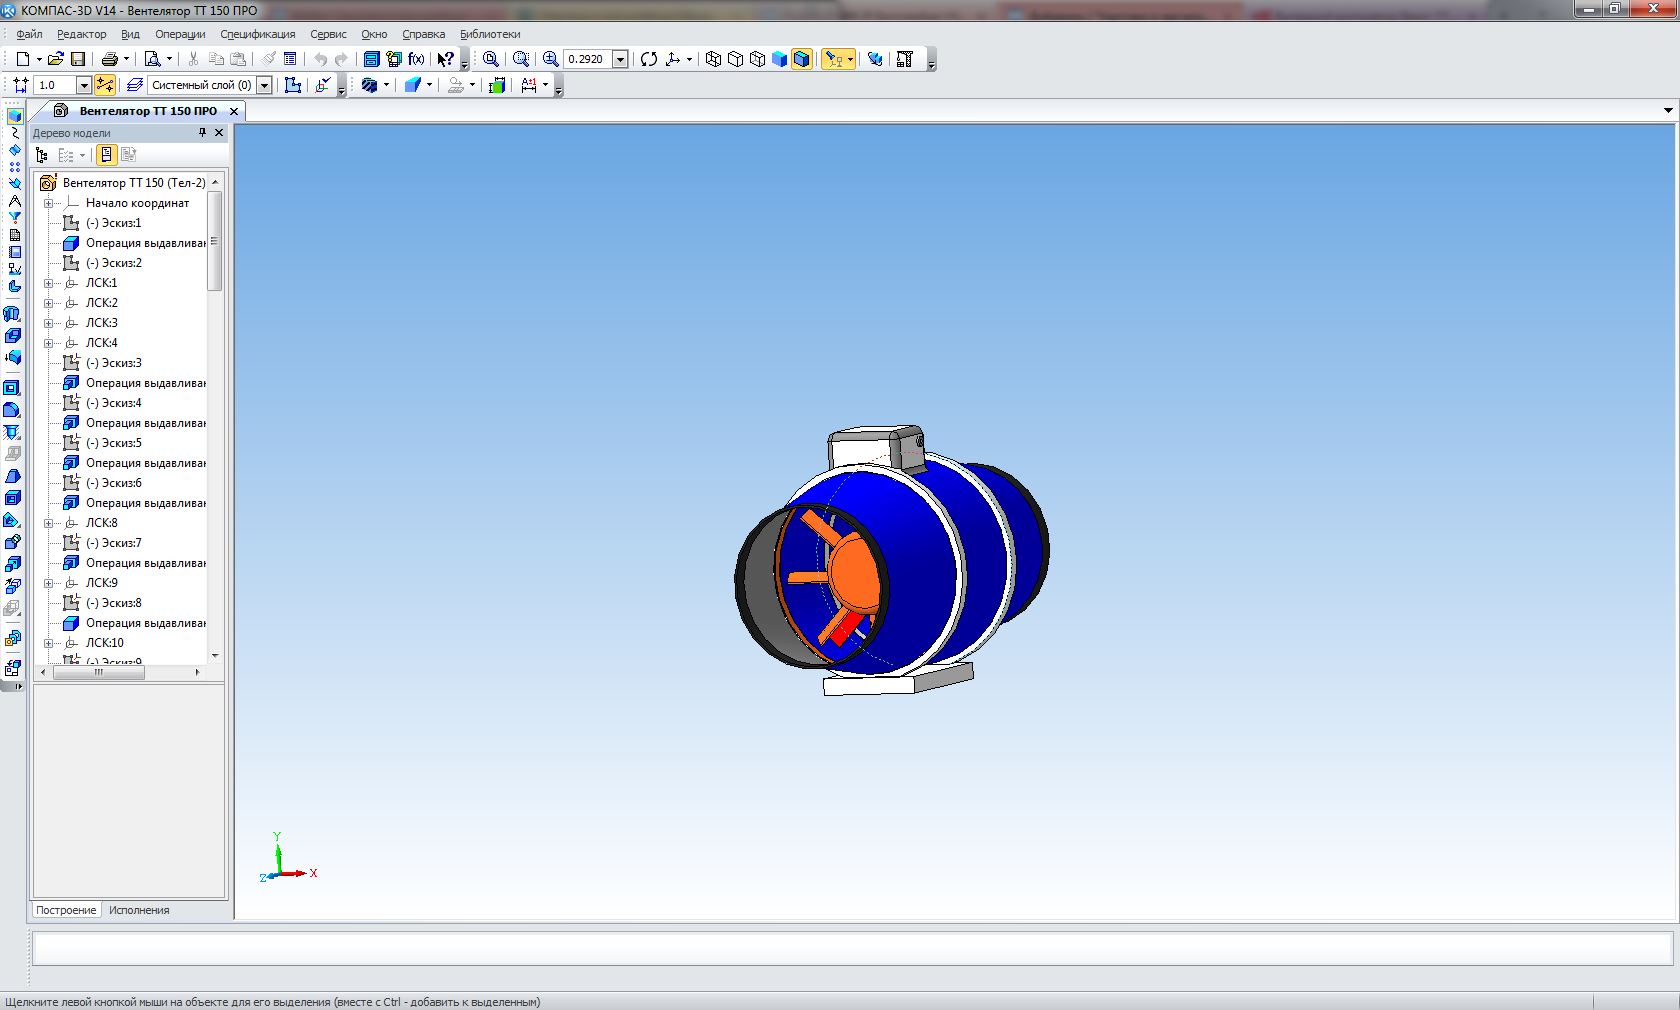Save the document with the floppy disk icon
1680x1010 pixels.
tap(78, 59)
